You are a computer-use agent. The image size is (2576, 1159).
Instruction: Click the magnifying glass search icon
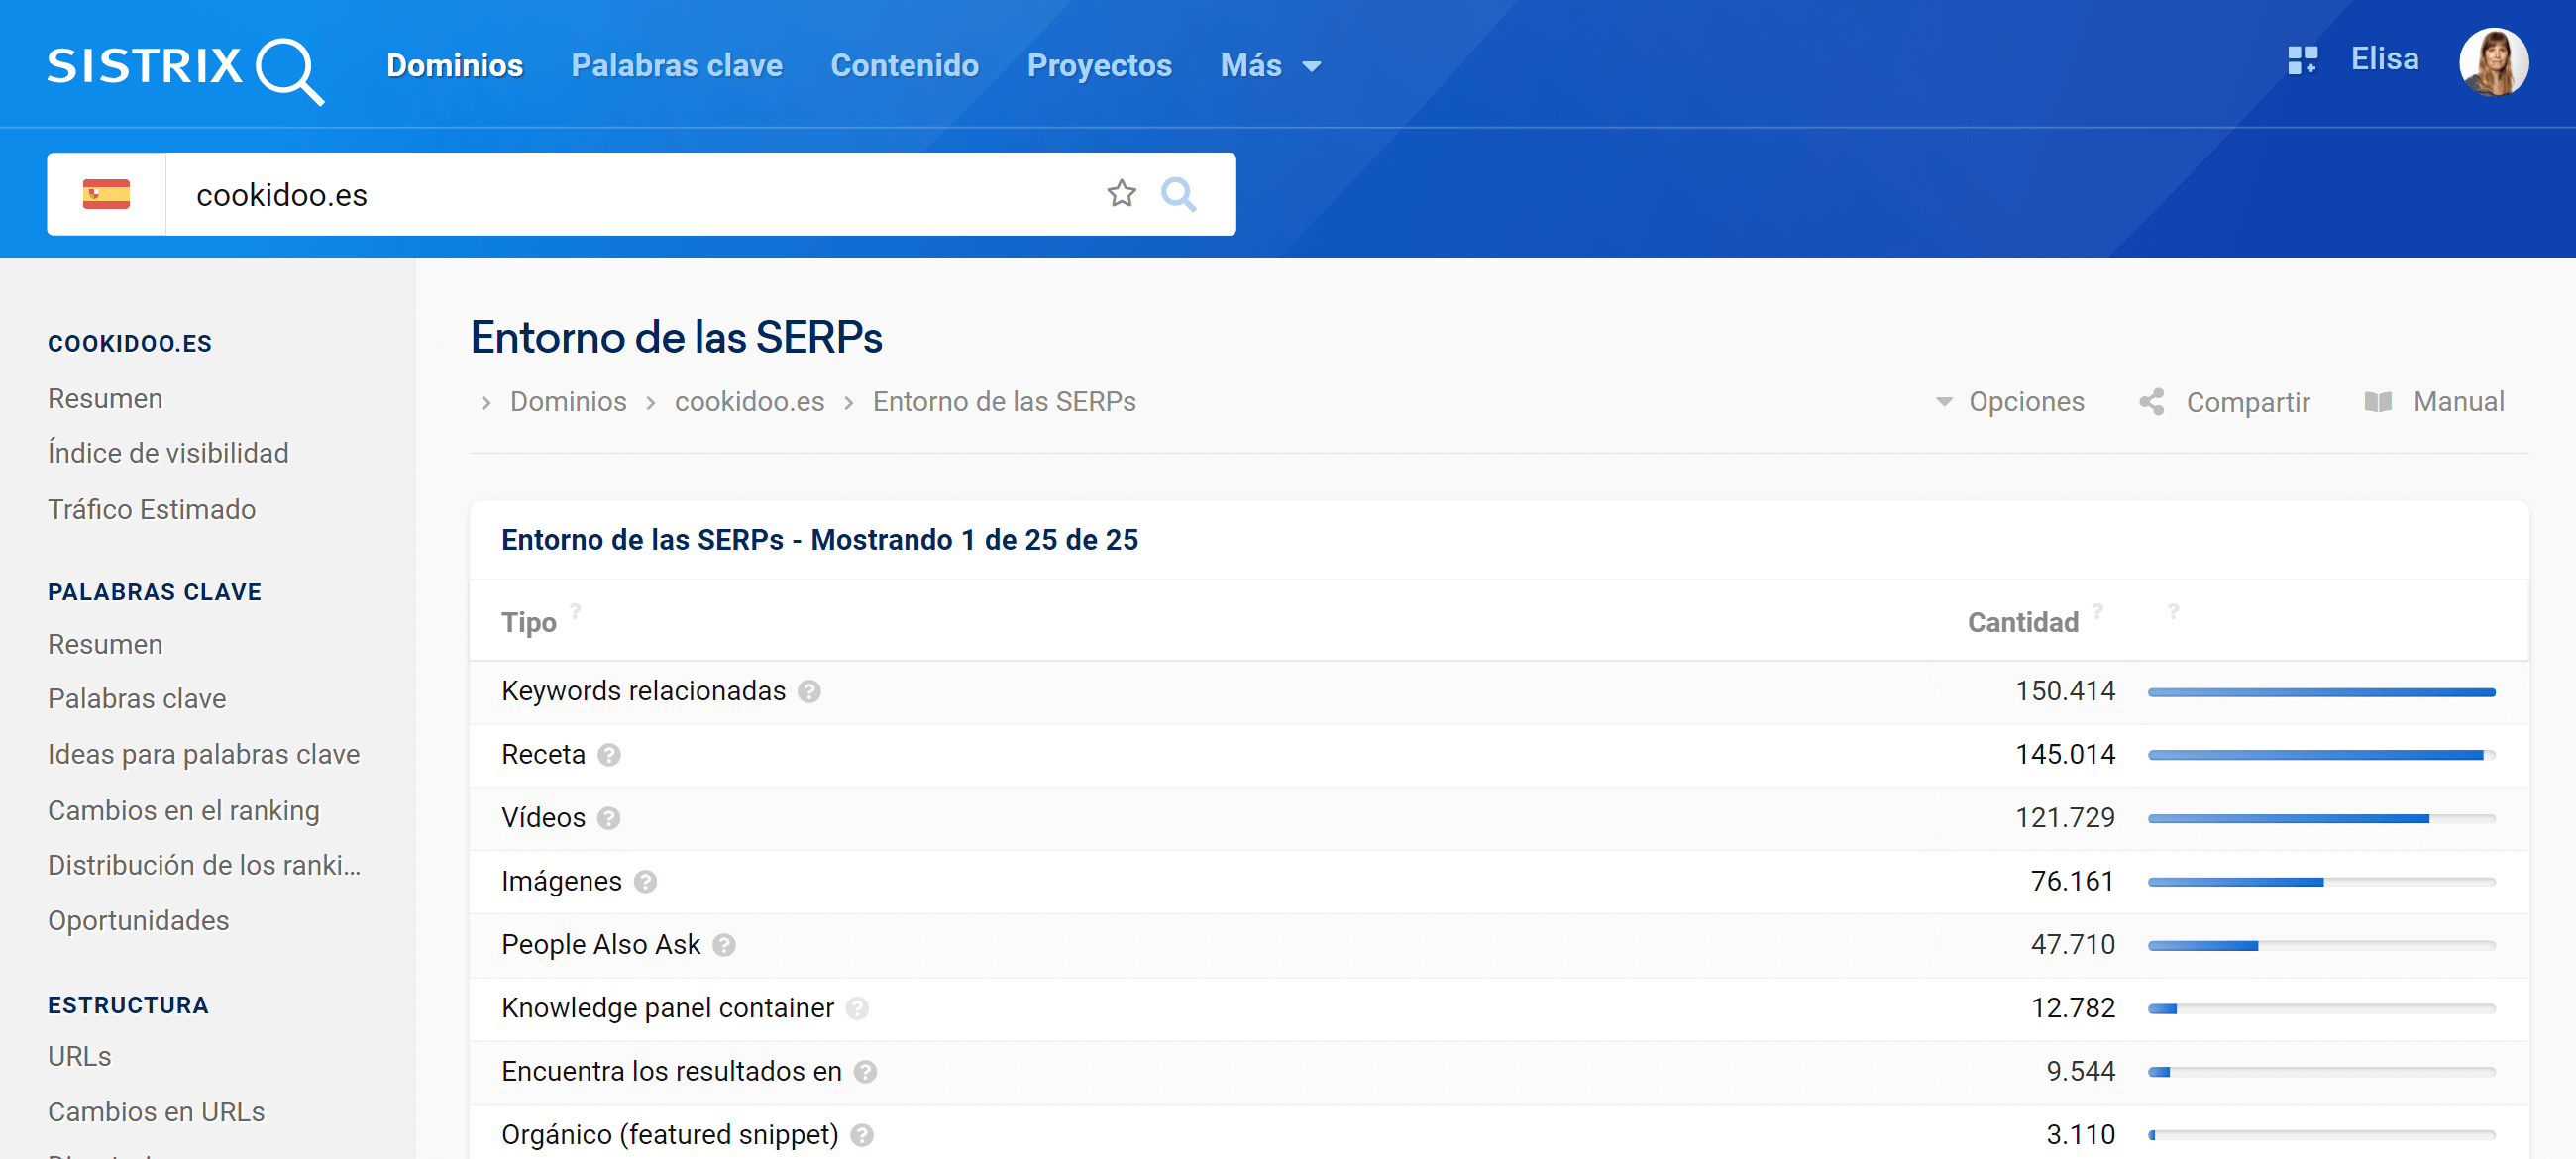1178,193
